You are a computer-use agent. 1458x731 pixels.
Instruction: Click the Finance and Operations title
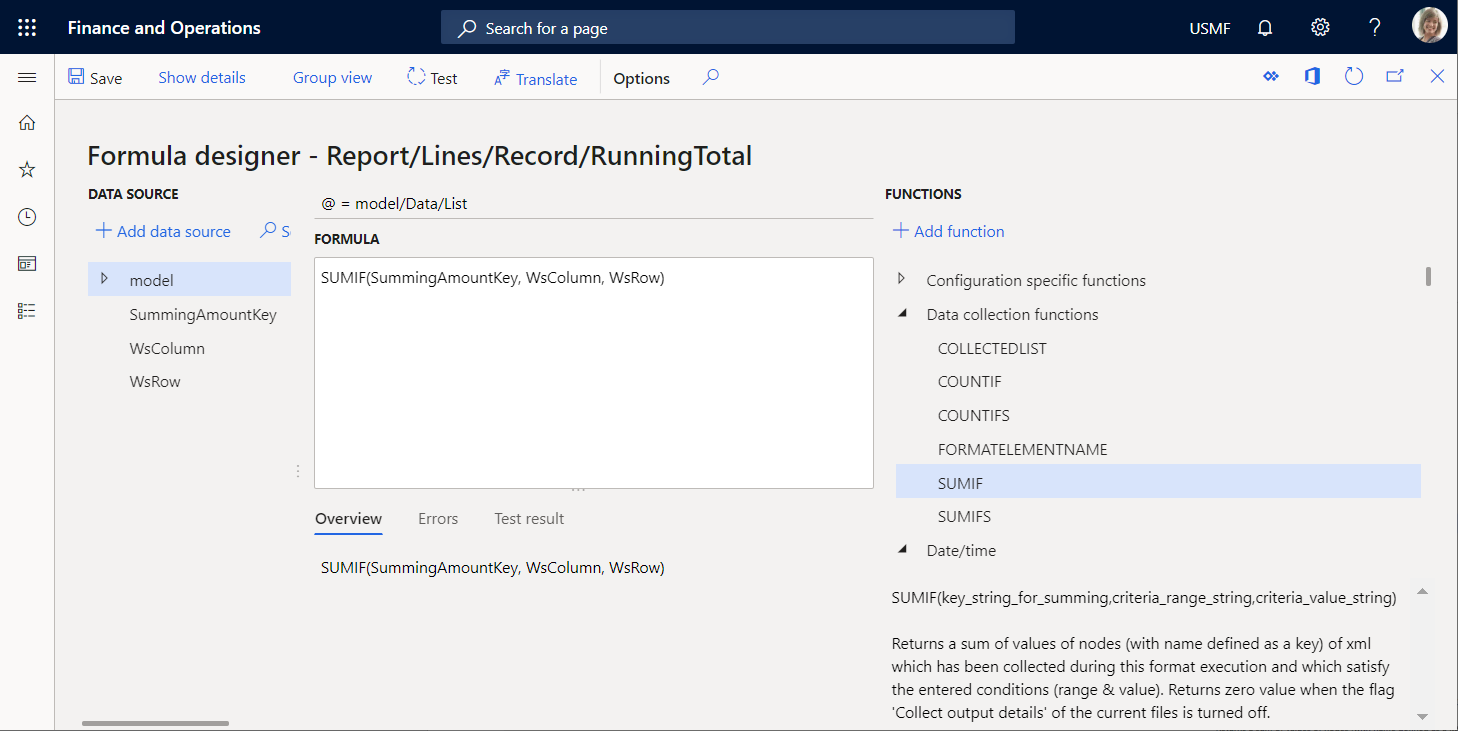[164, 28]
